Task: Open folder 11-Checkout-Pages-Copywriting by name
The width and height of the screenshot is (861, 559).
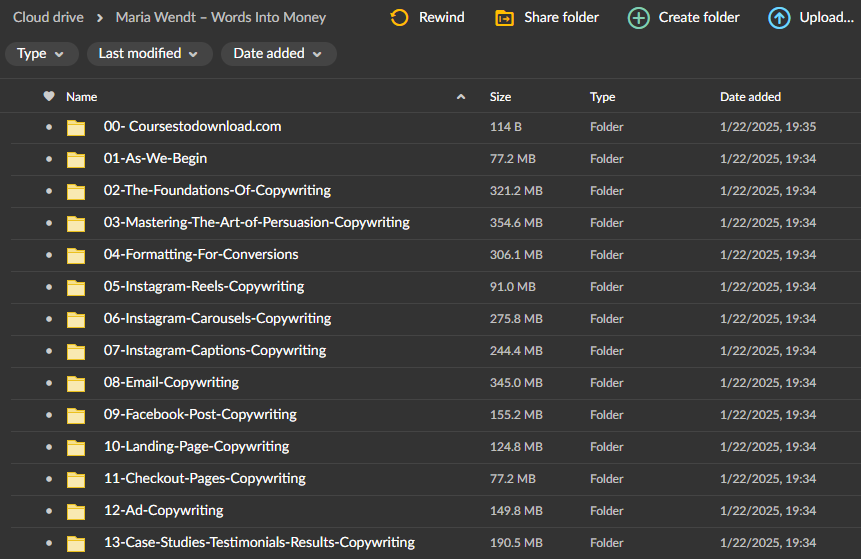Action: tap(205, 478)
